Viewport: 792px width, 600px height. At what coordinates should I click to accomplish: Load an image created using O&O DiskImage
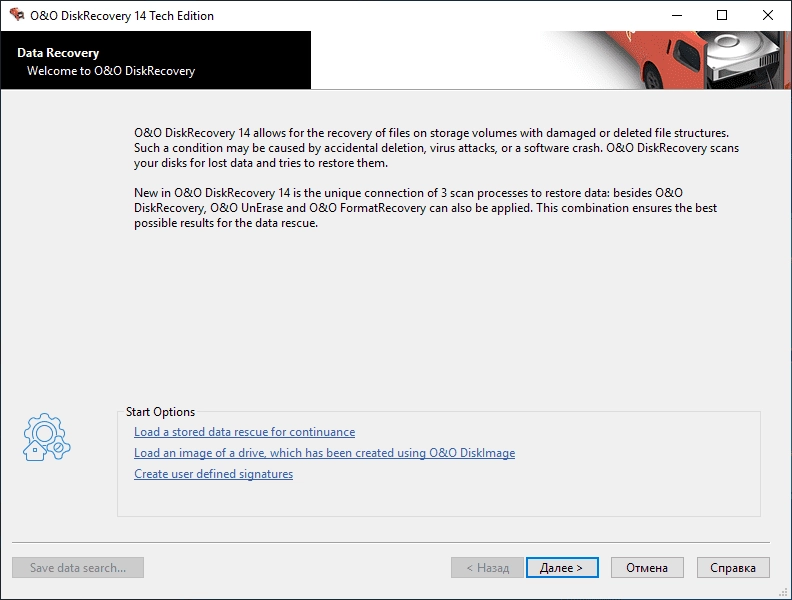324,453
